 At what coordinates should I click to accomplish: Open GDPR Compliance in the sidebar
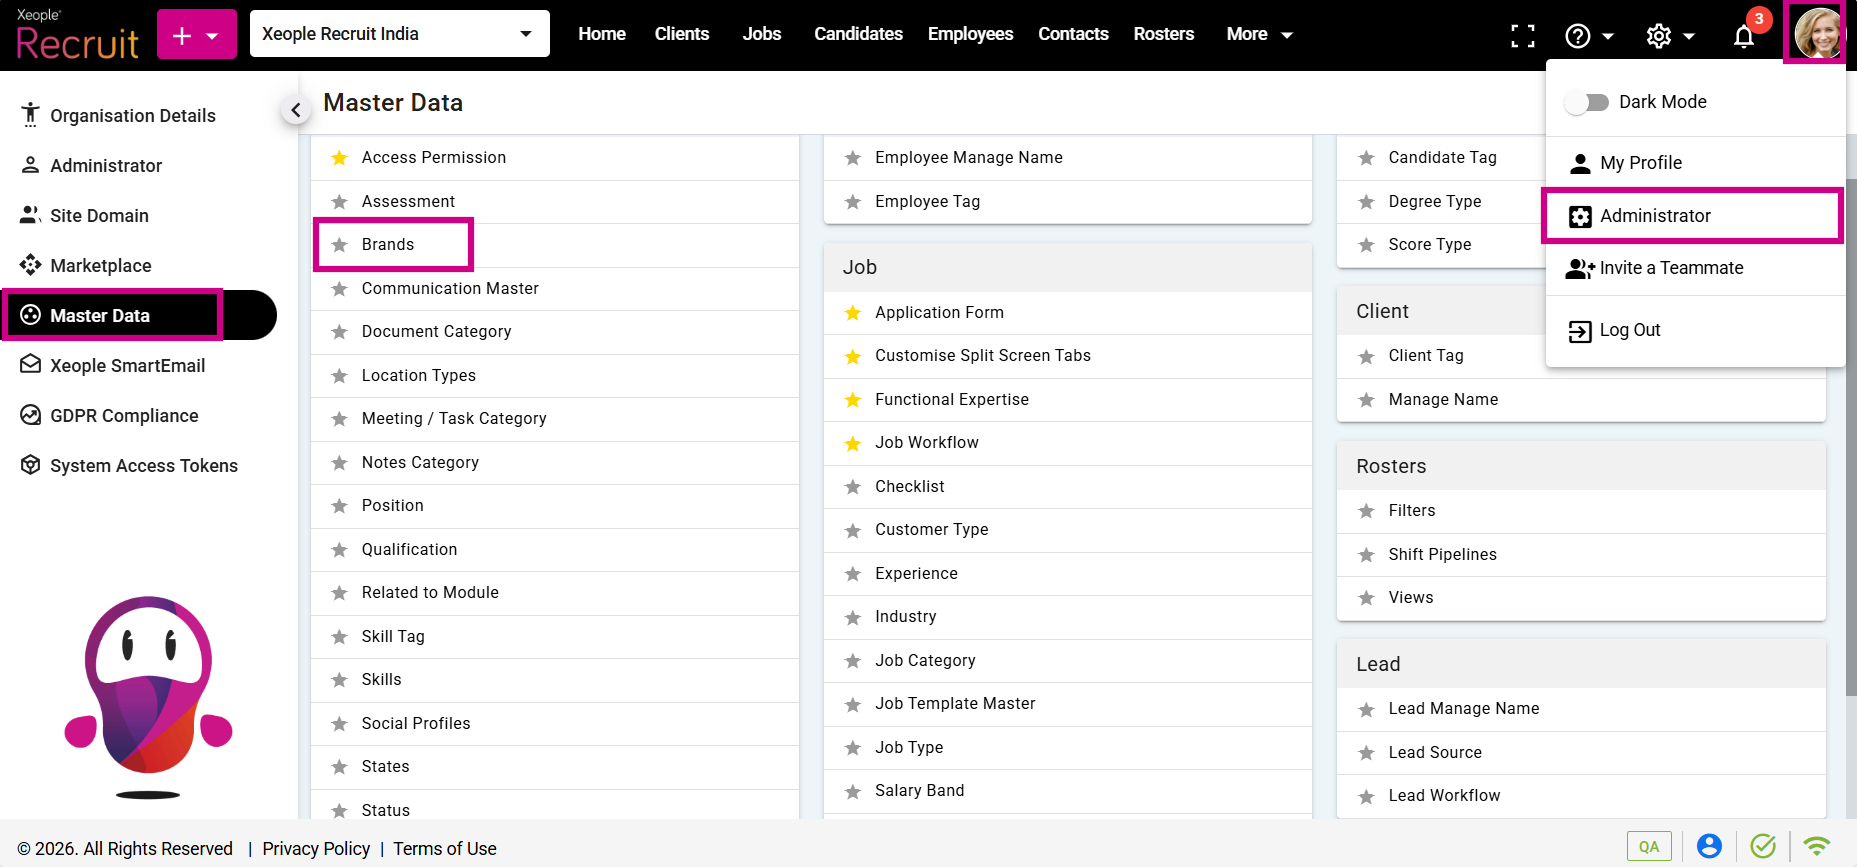pos(124,415)
